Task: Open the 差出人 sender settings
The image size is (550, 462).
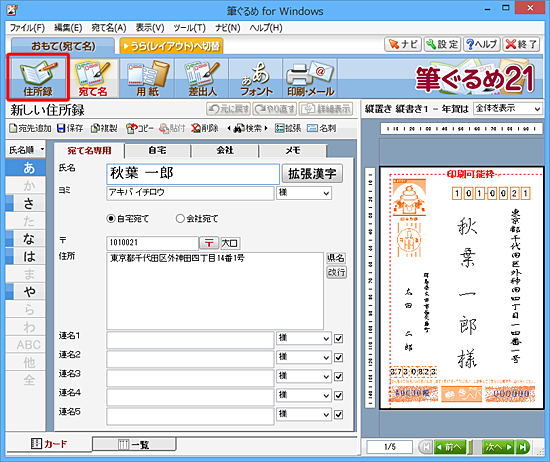Action: click(202, 78)
